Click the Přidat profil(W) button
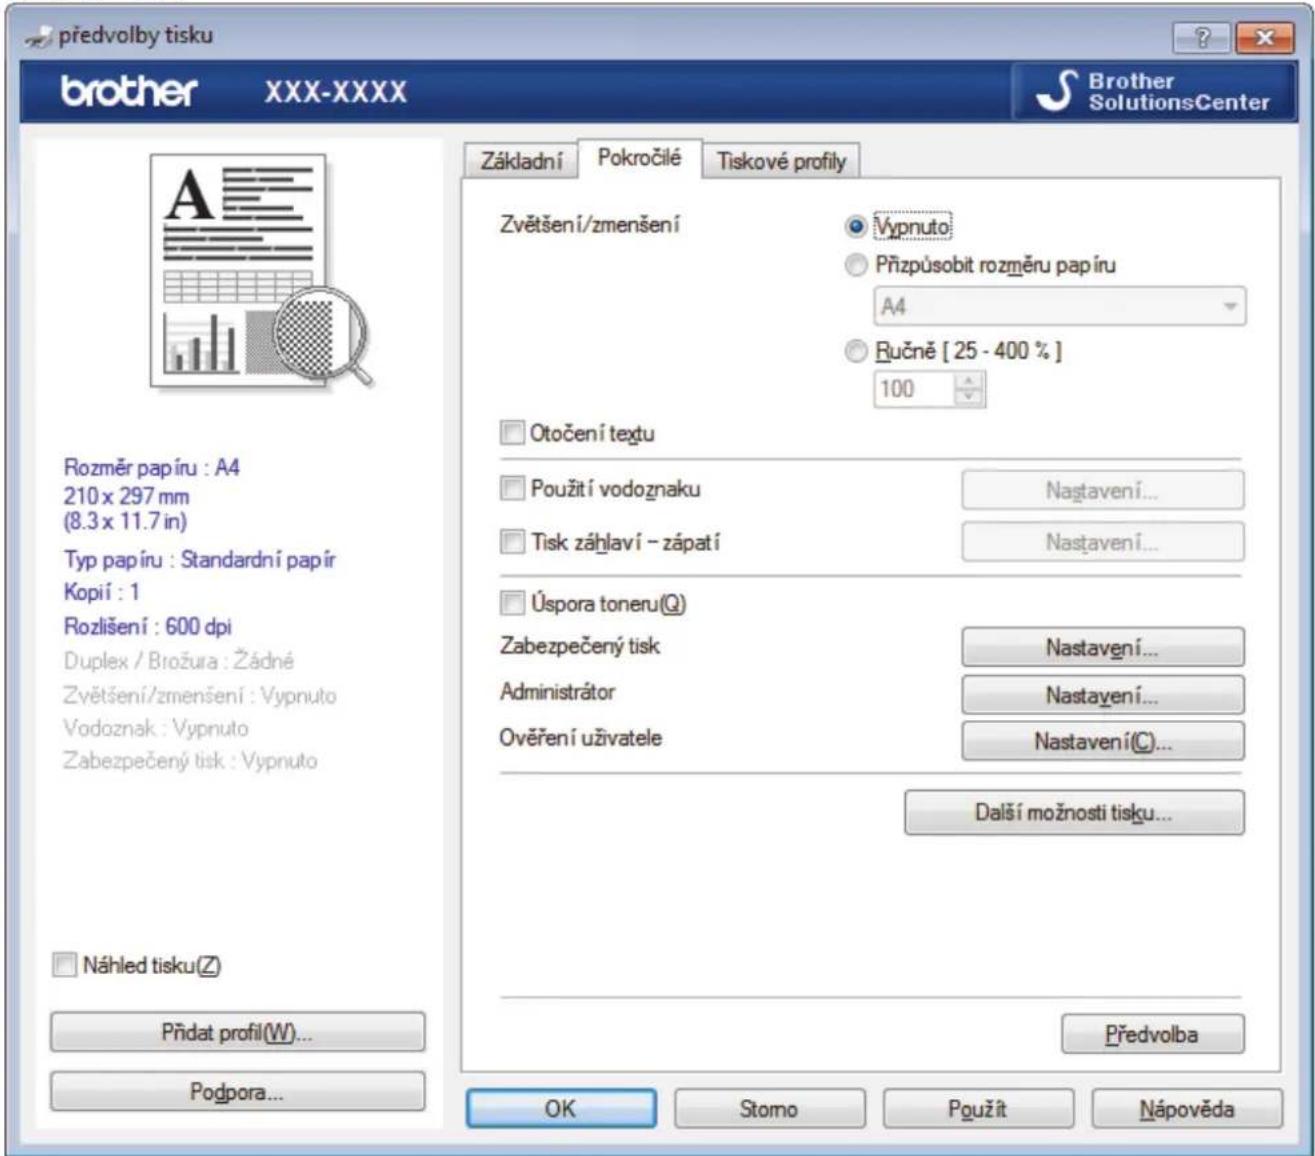Viewport: 1315px width, 1156px height. pyautogui.click(x=237, y=1032)
